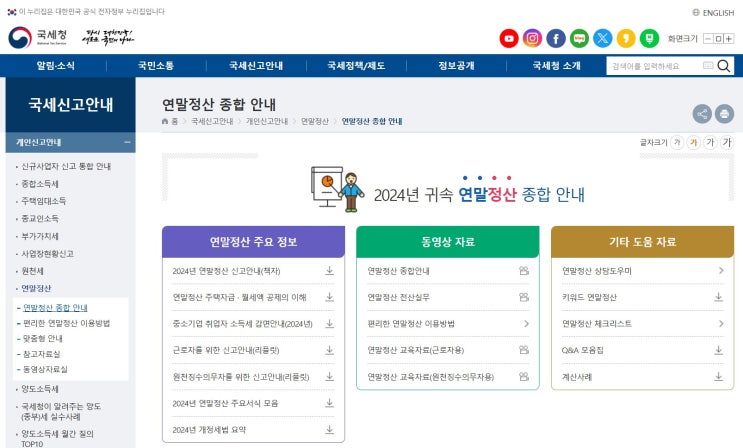Viewport: 743px width, 448px height.
Task: Select the highlighted default font size 가
Action: 694,142
